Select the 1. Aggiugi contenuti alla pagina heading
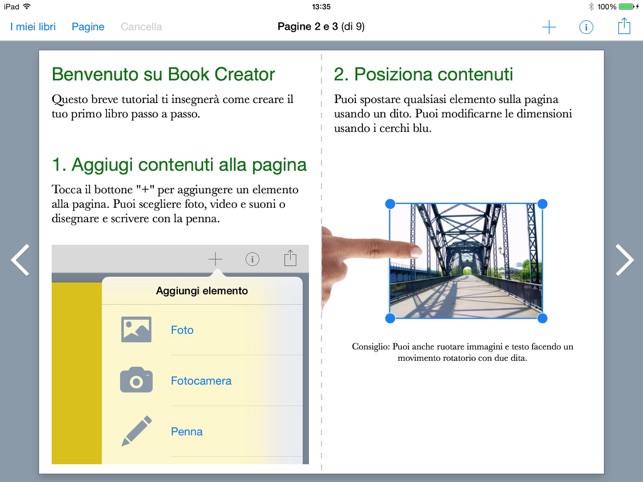This screenshot has width=643, height=482. 179,164
